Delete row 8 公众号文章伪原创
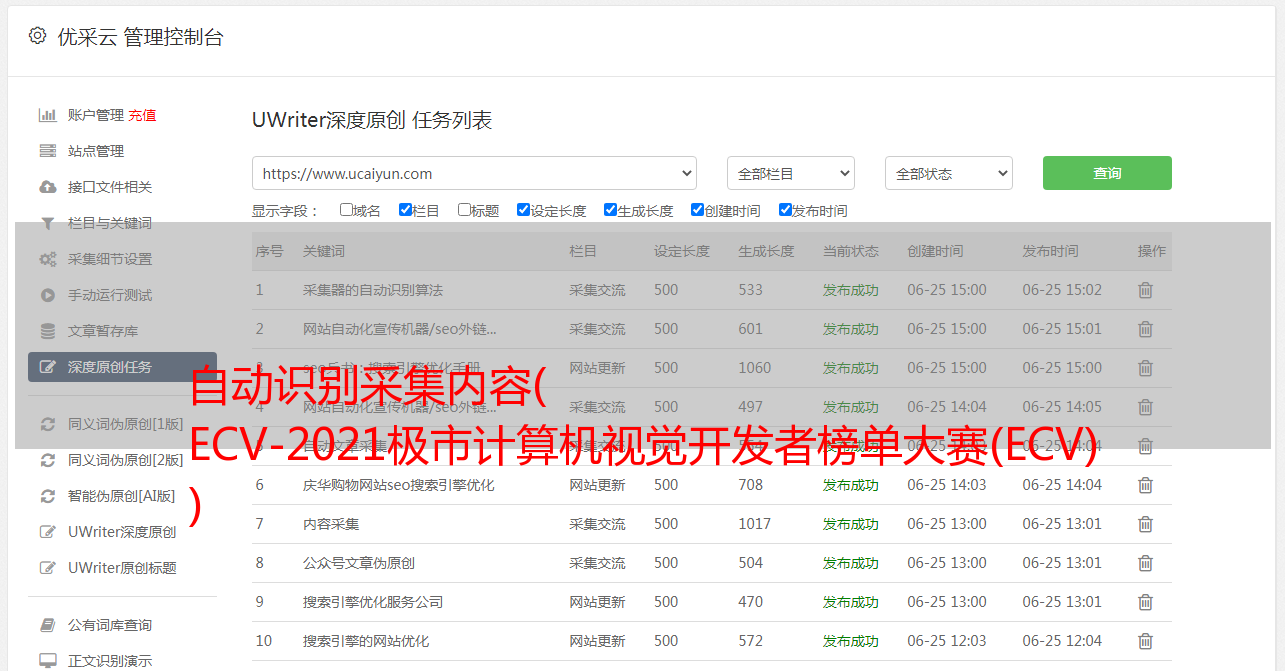The width and height of the screenshot is (1285, 671). pyautogui.click(x=1145, y=563)
